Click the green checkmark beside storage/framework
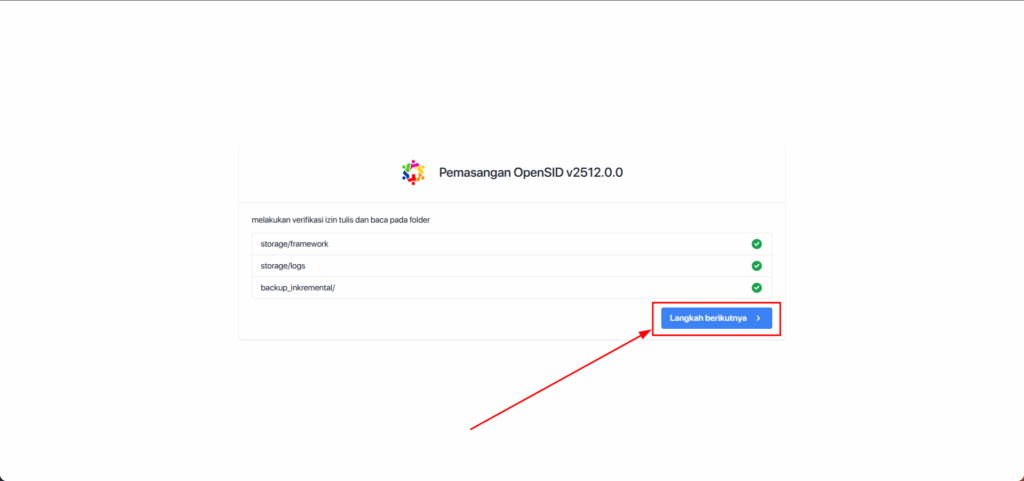This screenshot has height=481, width=1024. tap(756, 244)
